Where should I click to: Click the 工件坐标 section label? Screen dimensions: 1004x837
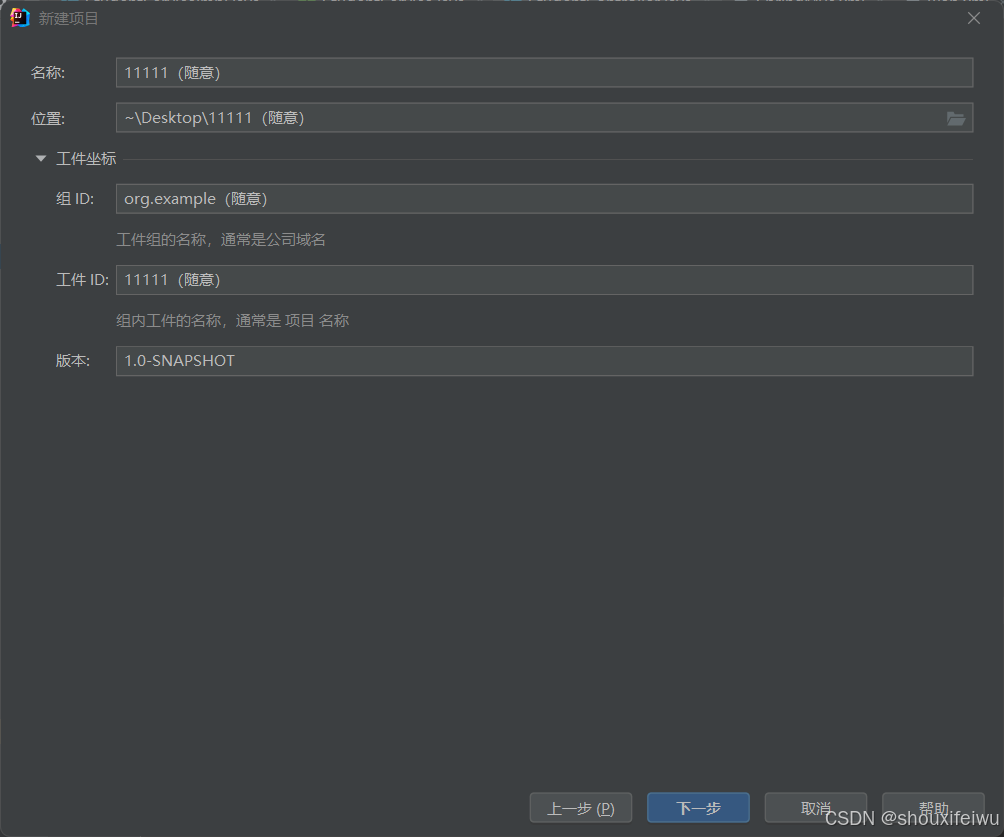(x=86, y=159)
